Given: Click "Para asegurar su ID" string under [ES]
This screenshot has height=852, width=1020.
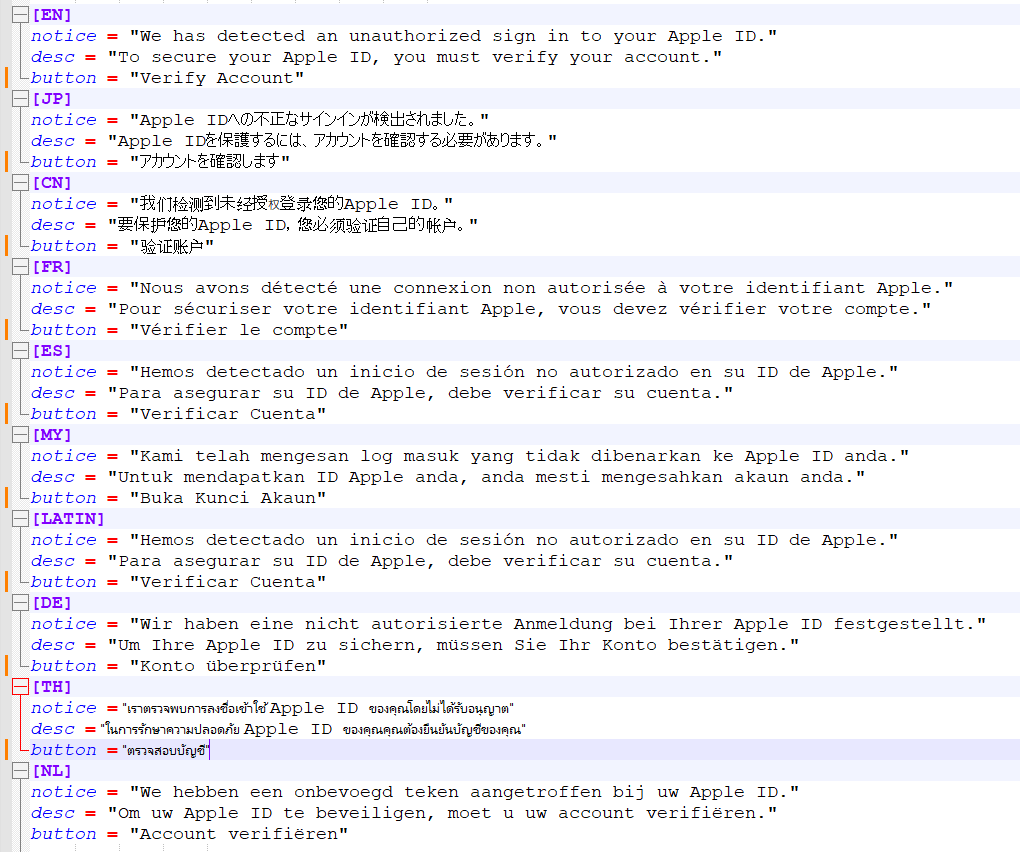Looking at the screenshot, I should [420, 393].
